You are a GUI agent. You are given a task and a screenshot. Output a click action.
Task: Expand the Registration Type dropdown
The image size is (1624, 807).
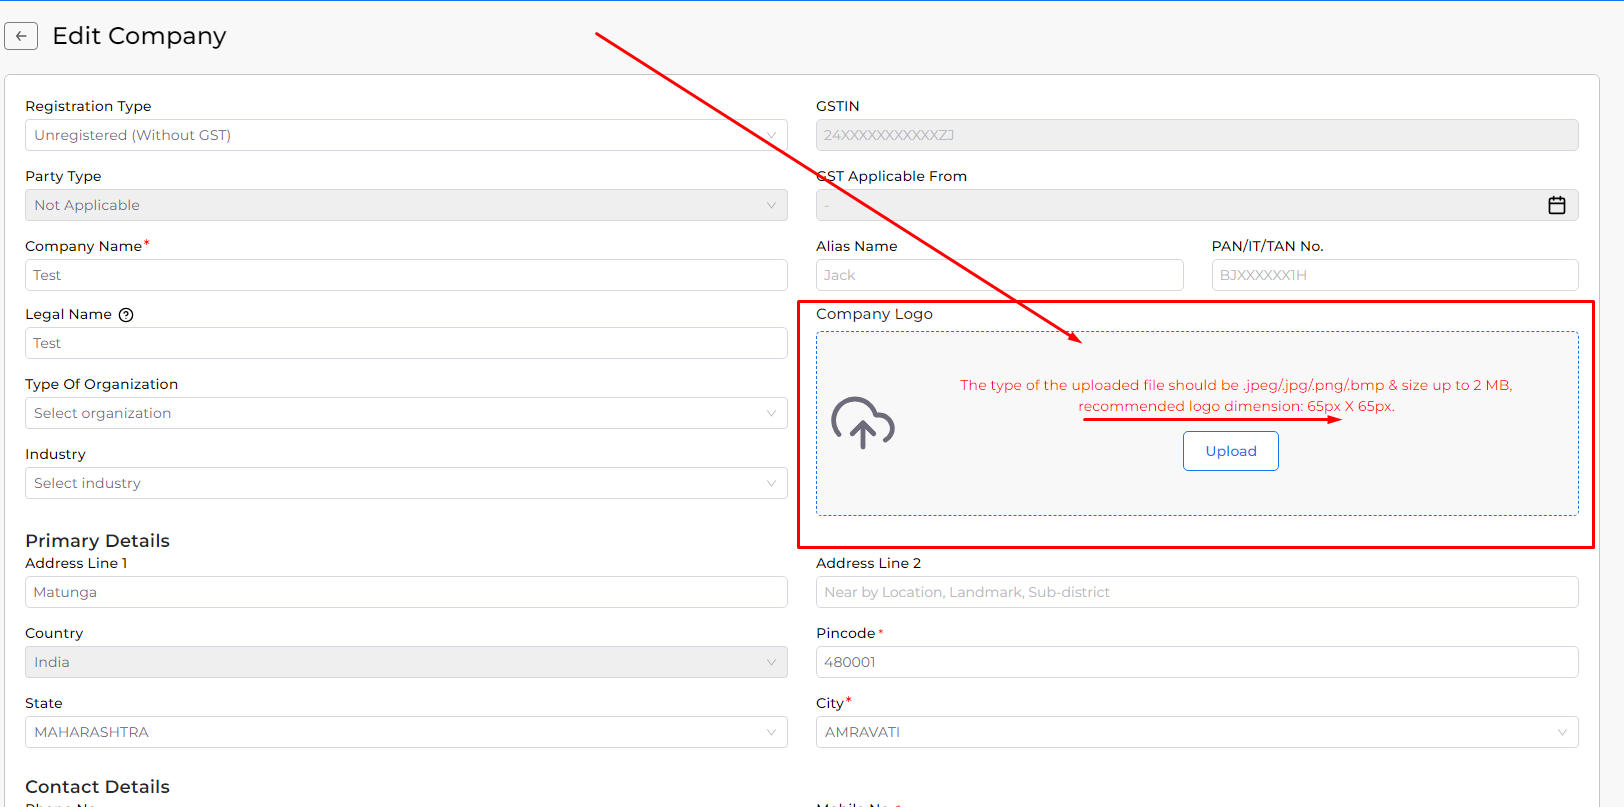[405, 135]
